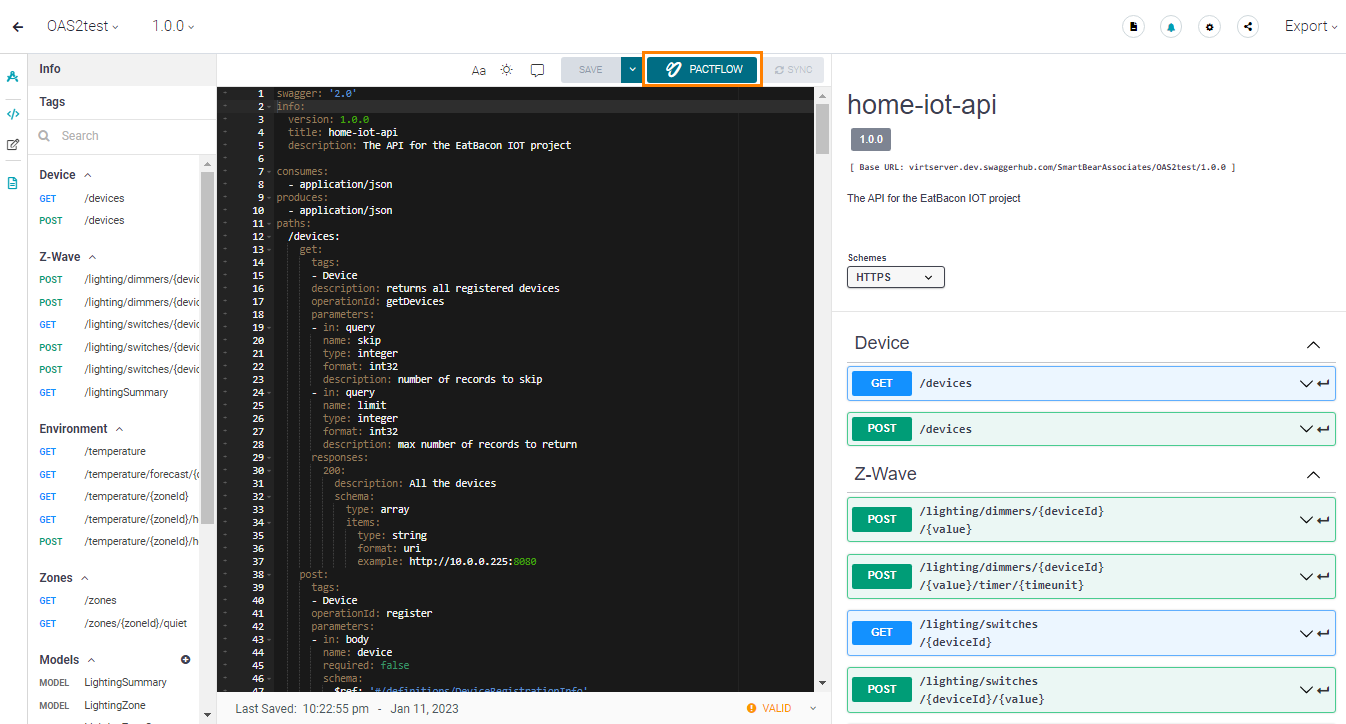Image resolution: width=1346 pixels, height=724 pixels.
Task: Select the code editor icon in left sidebar
Action: click(13, 114)
